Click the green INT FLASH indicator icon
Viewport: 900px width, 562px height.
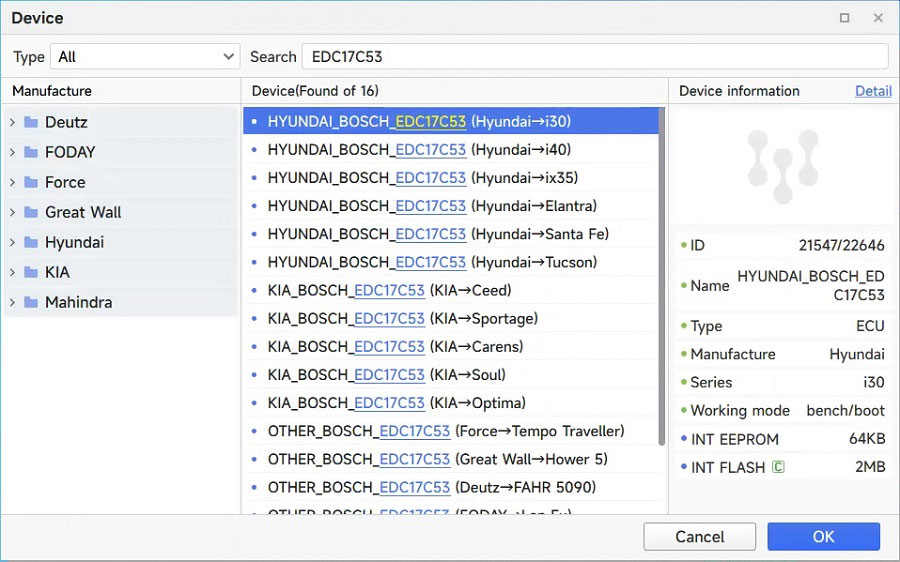point(778,467)
